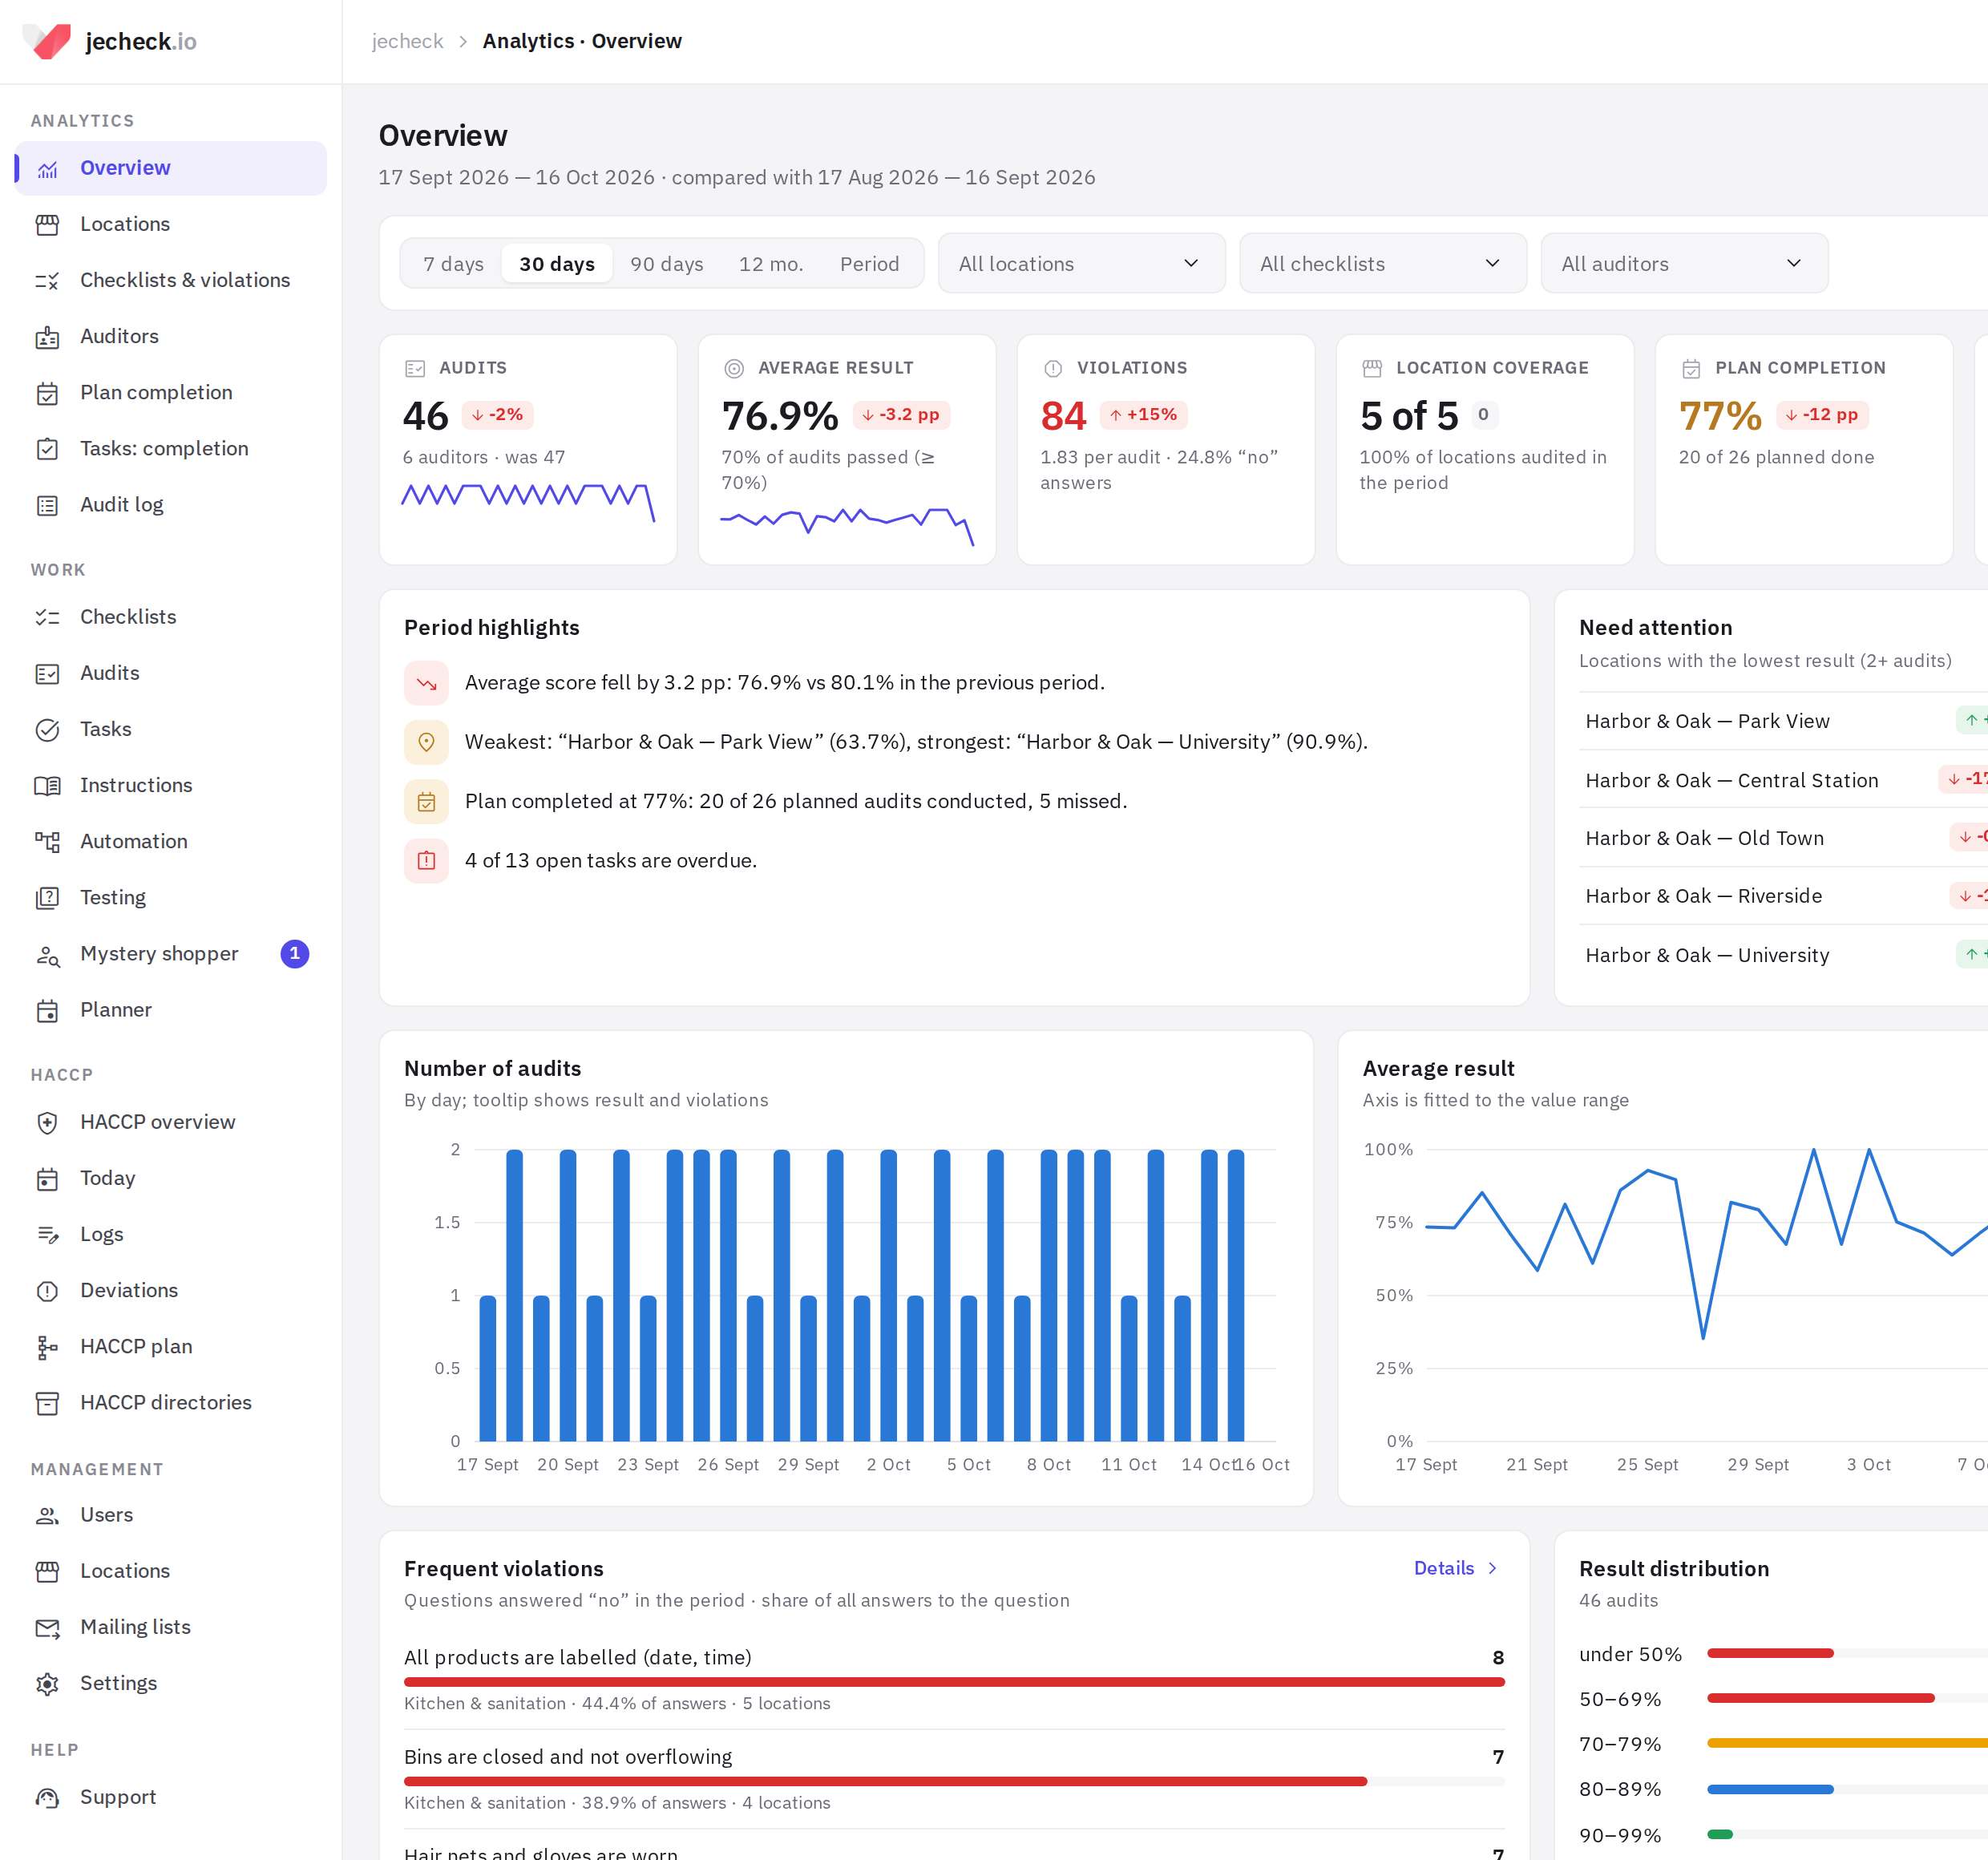Click Harbor & Oak — Riverside row

click(x=1783, y=896)
